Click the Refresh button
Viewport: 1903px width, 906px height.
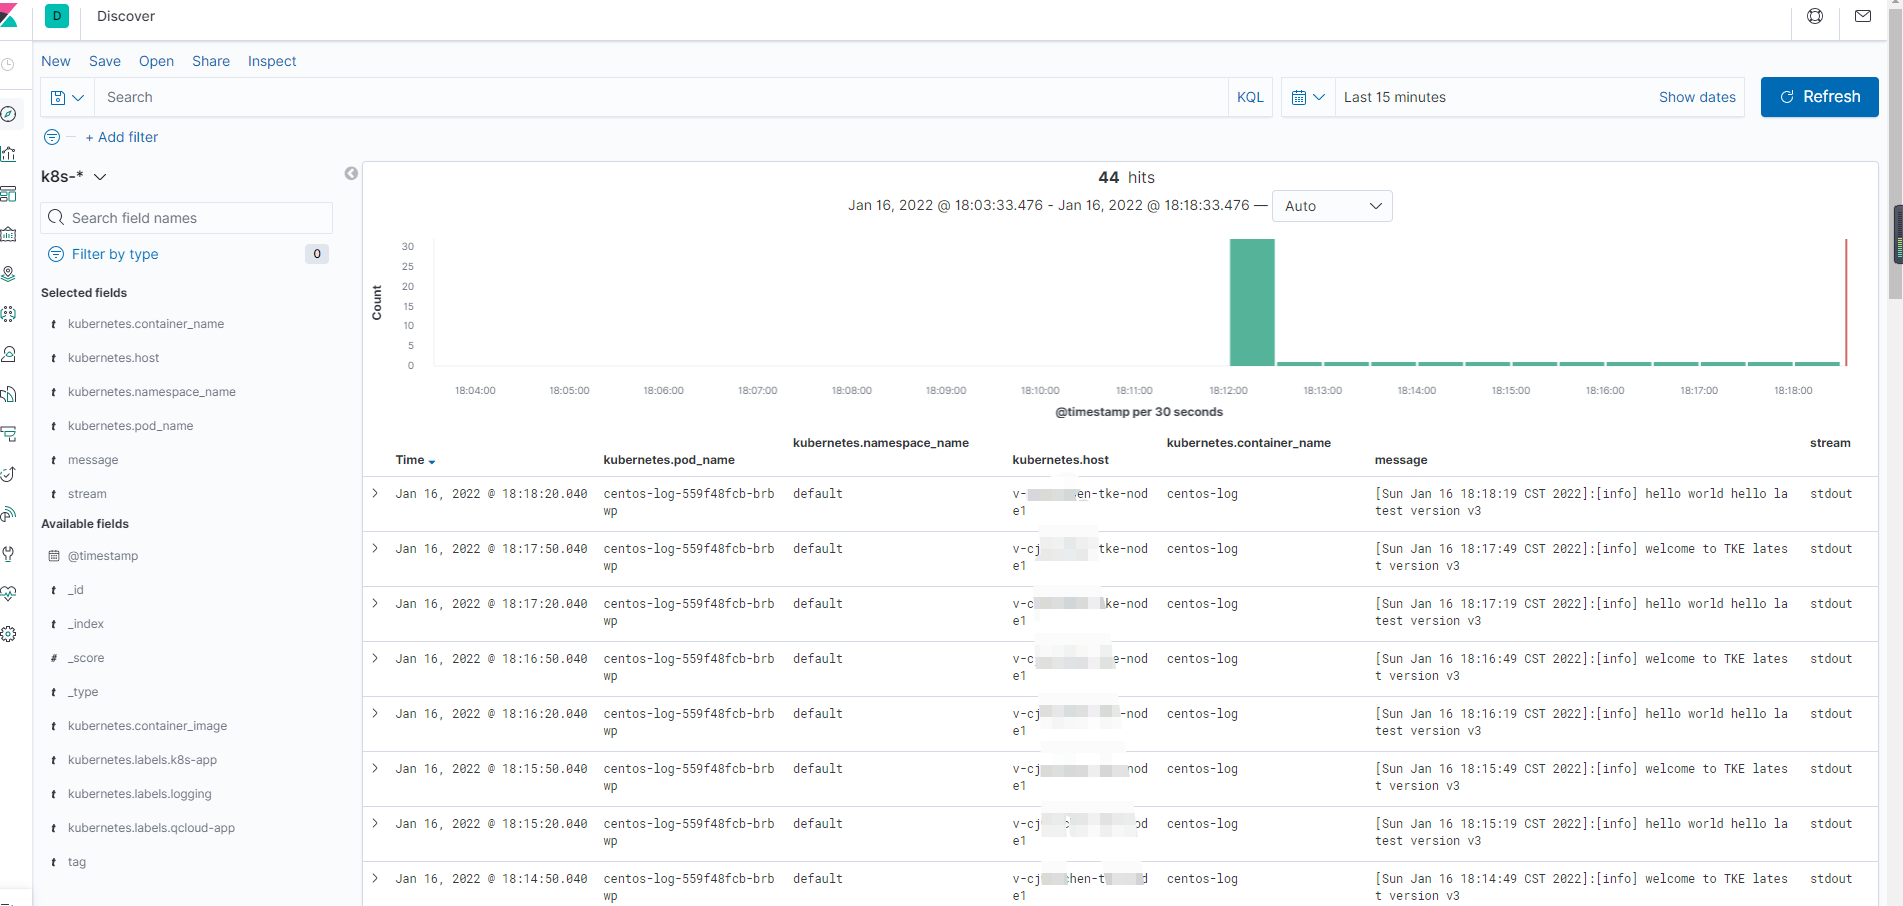pos(1819,97)
